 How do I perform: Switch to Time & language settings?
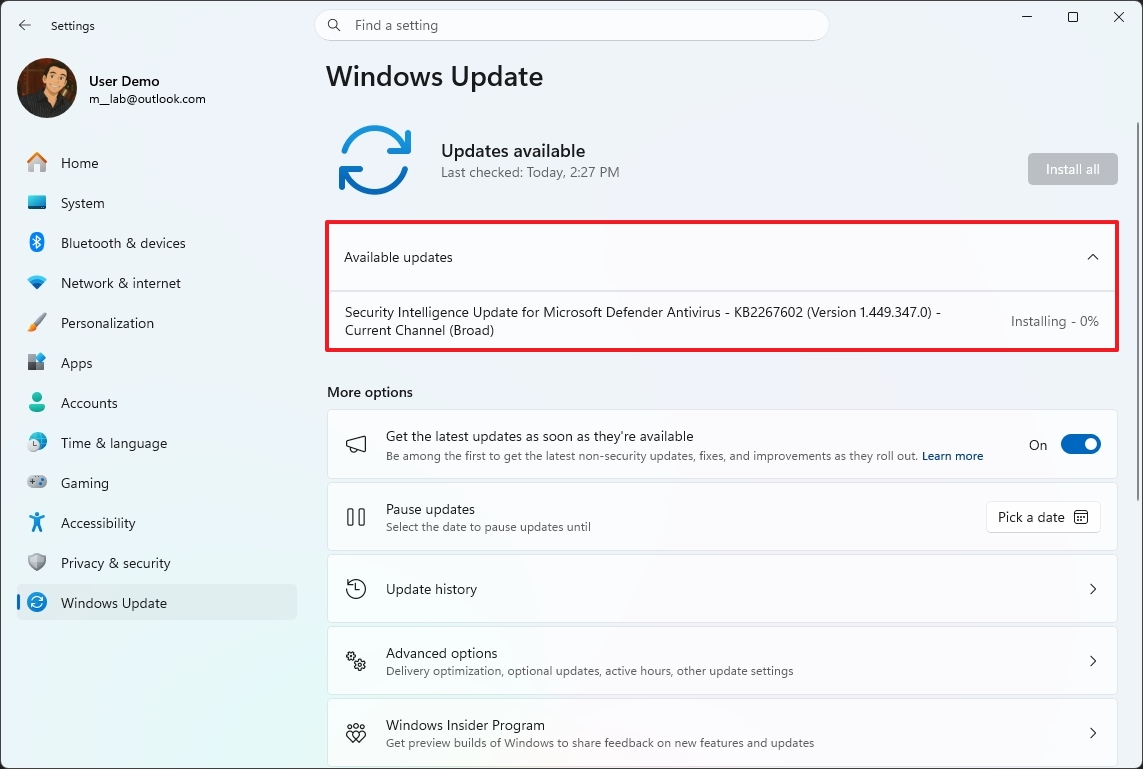click(x=112, y=442)
